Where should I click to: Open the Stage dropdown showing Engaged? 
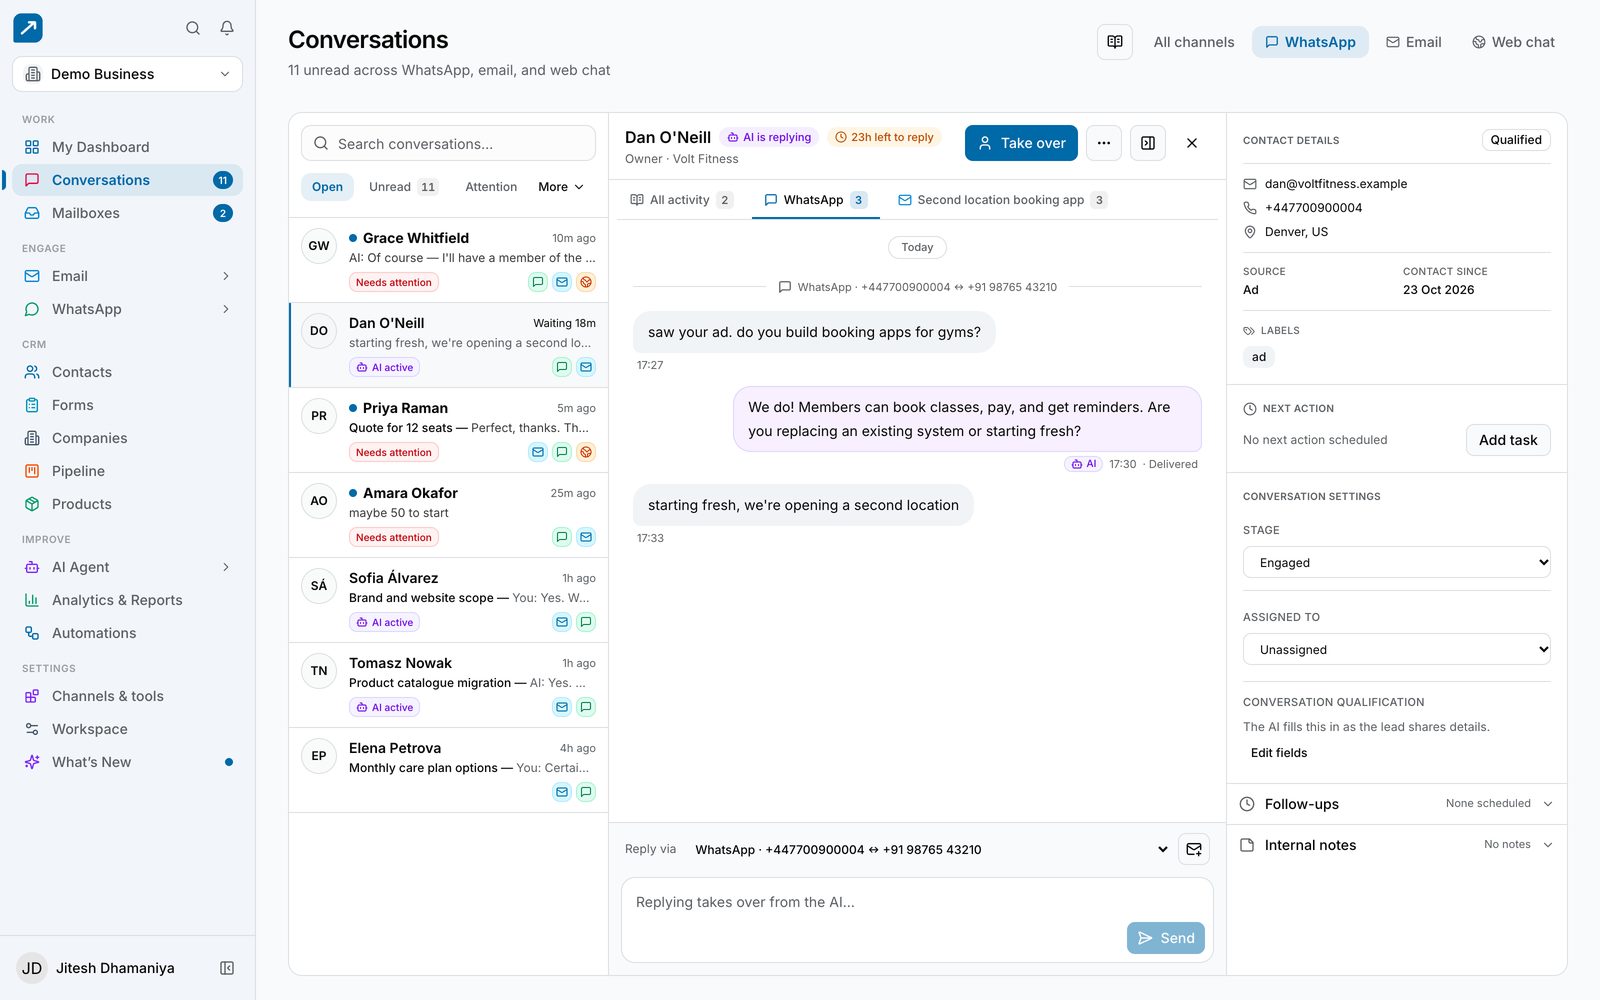click(1397, 563)
